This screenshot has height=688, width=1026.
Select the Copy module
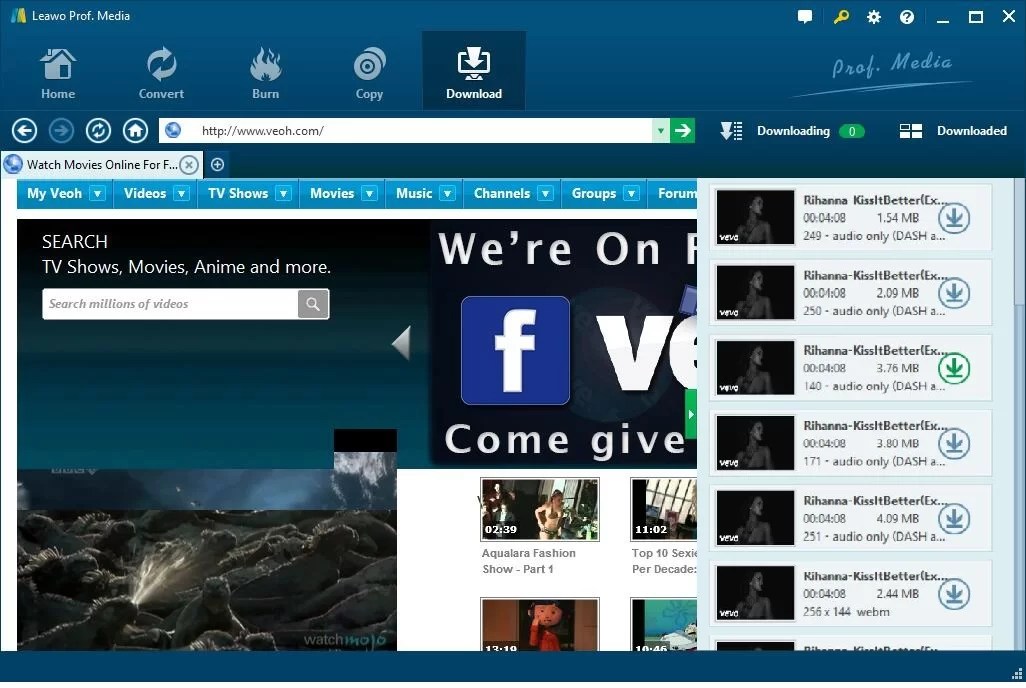click(x=369, y=70)
